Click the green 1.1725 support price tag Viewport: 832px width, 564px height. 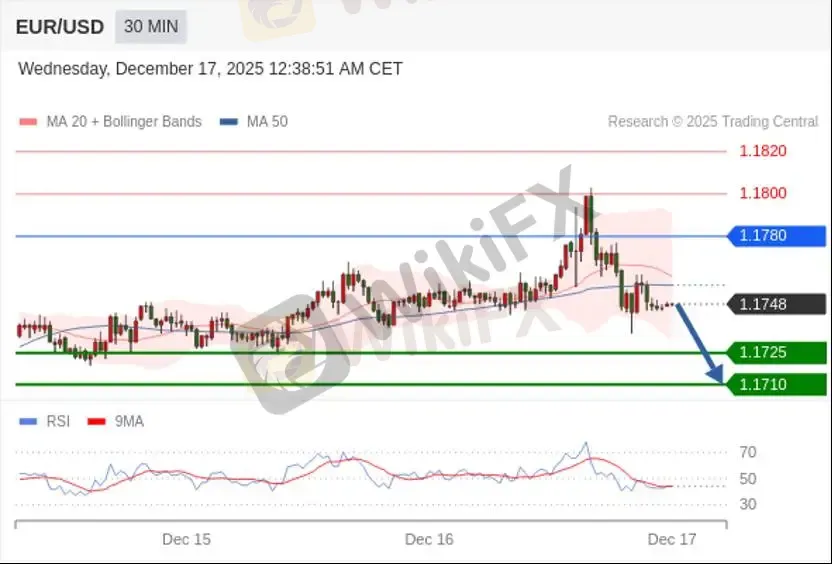[x=777, y=352]
